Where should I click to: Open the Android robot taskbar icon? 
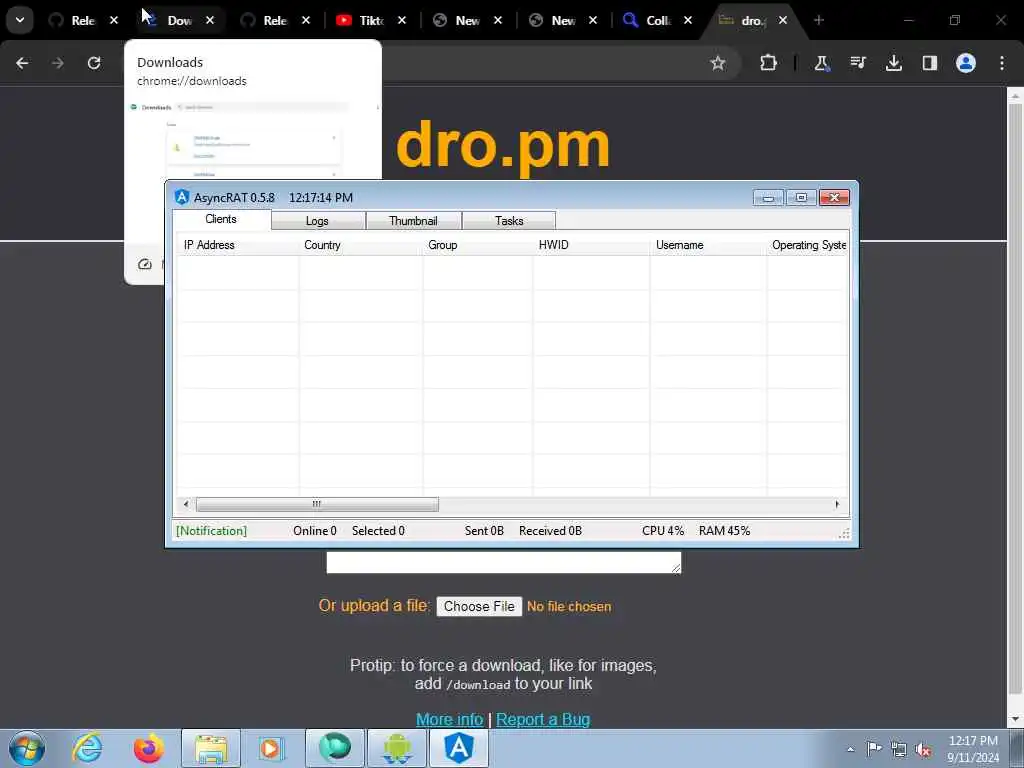397,748
